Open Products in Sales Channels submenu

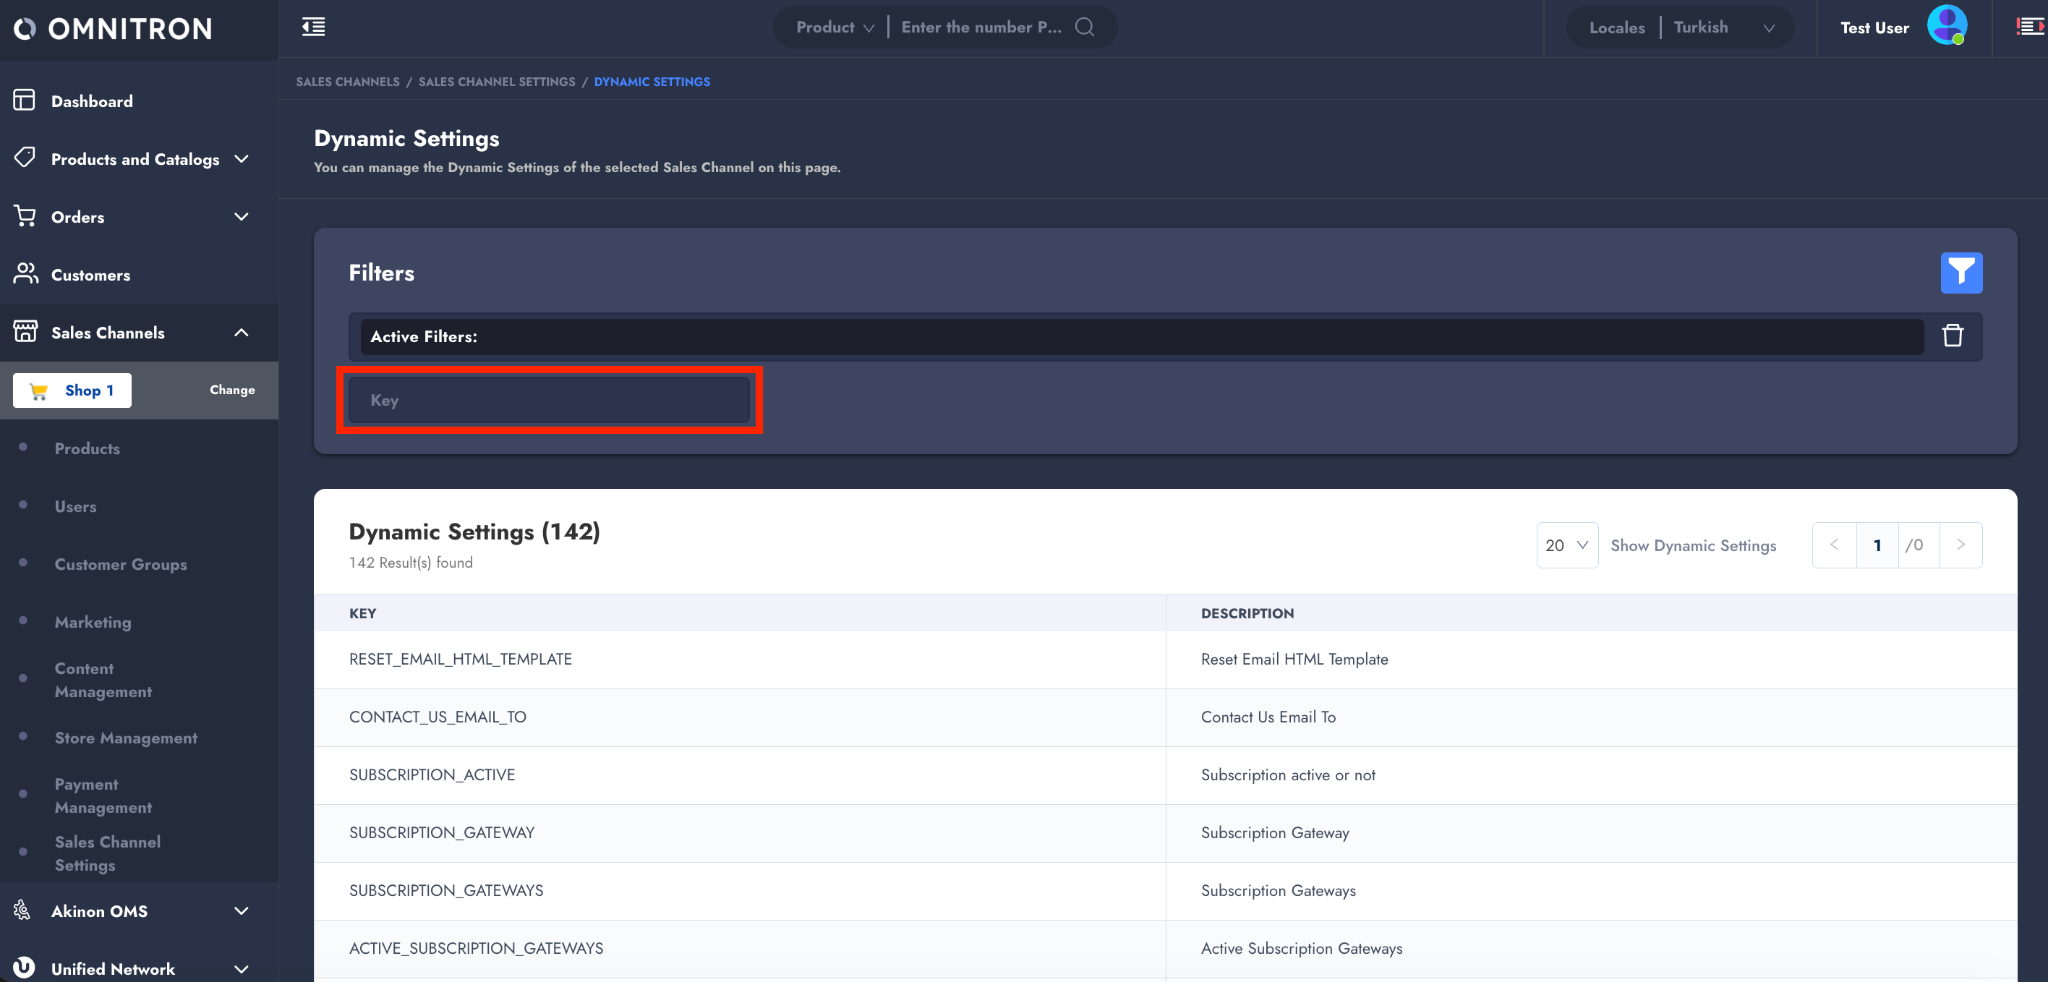tap(87, 449)
